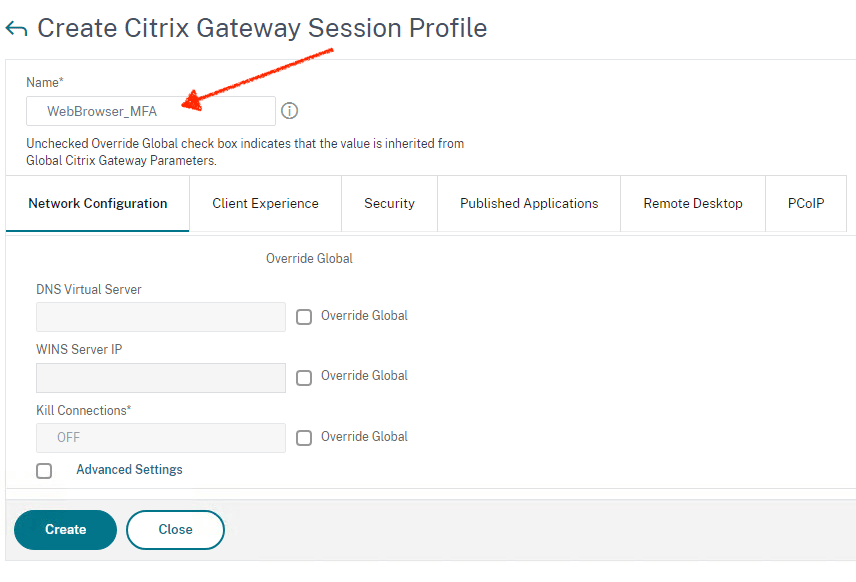
Task: Check Override Global for WINS Server IP
Action: (304, 377)
